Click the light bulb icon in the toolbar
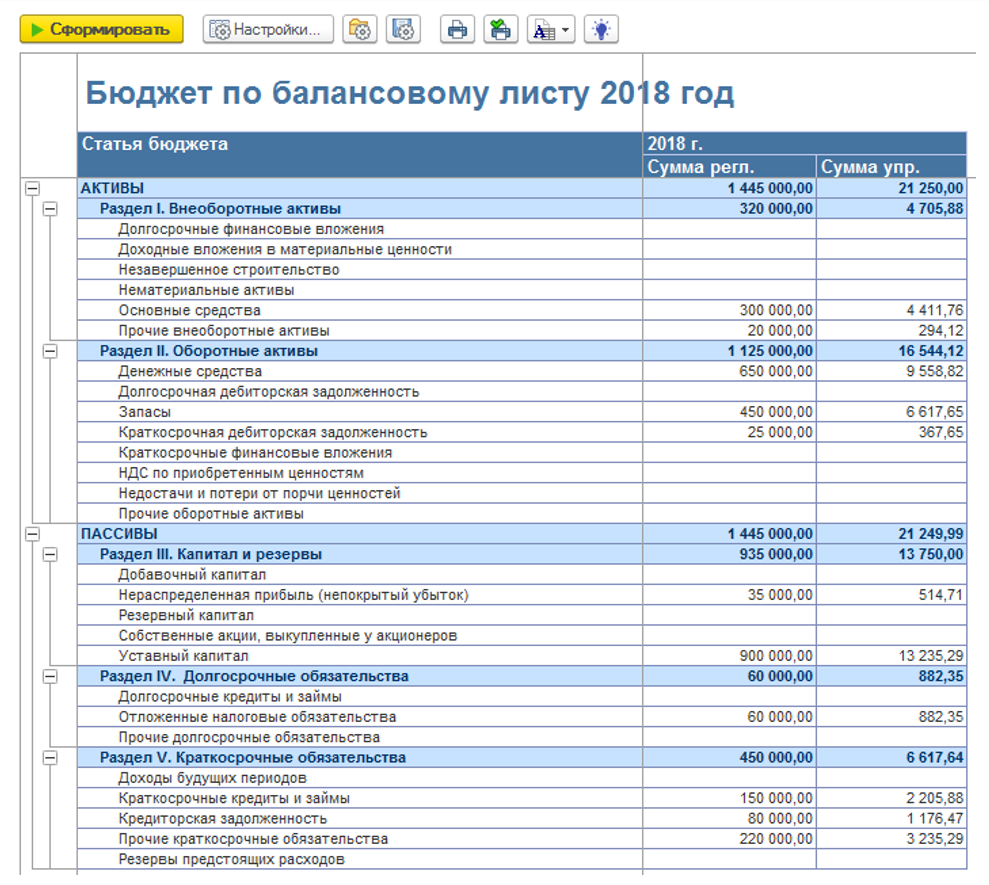This screenshot has width=989, height=885. click(x=600, y=30)
